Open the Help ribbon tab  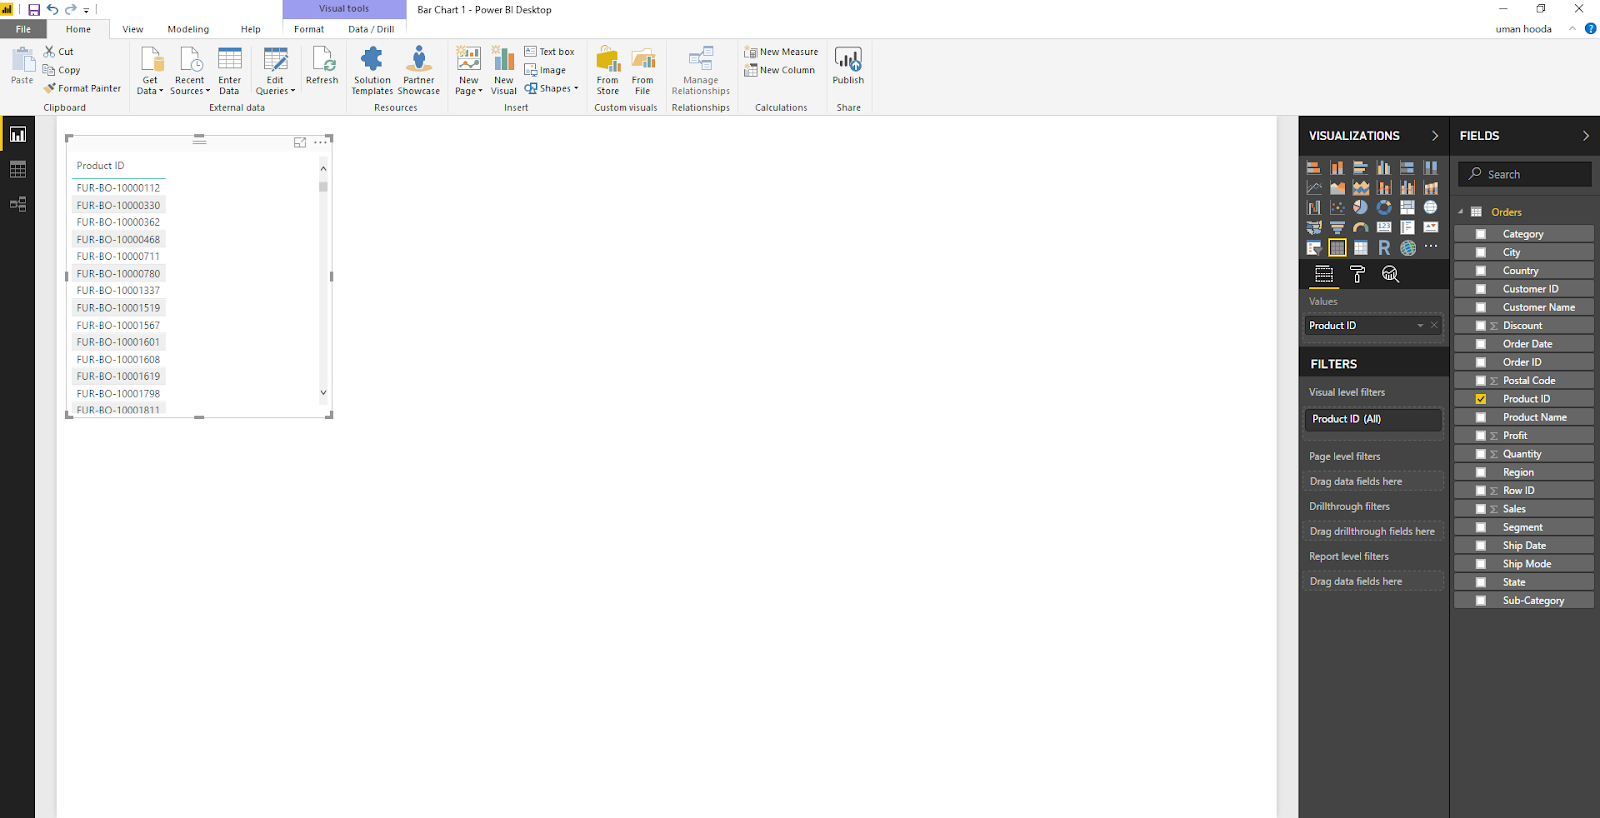point(251,29)
